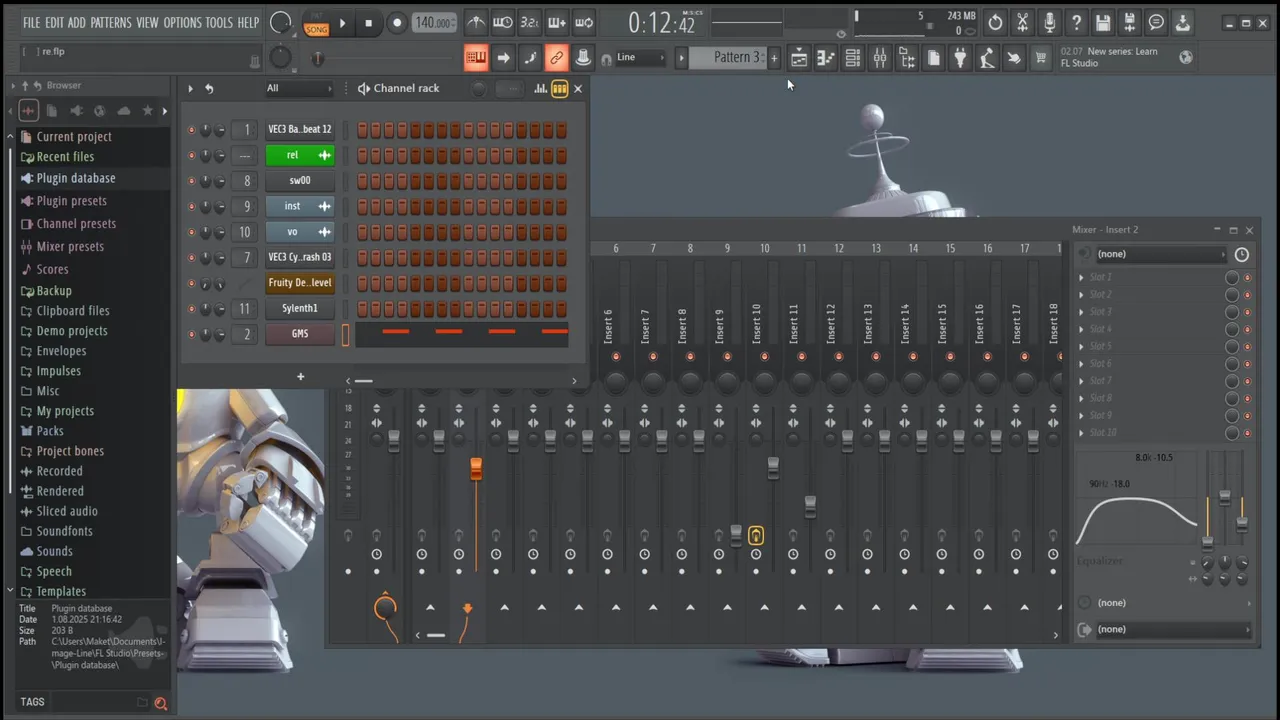Open the audio editor scissors icon

[x=1022, y=22]
